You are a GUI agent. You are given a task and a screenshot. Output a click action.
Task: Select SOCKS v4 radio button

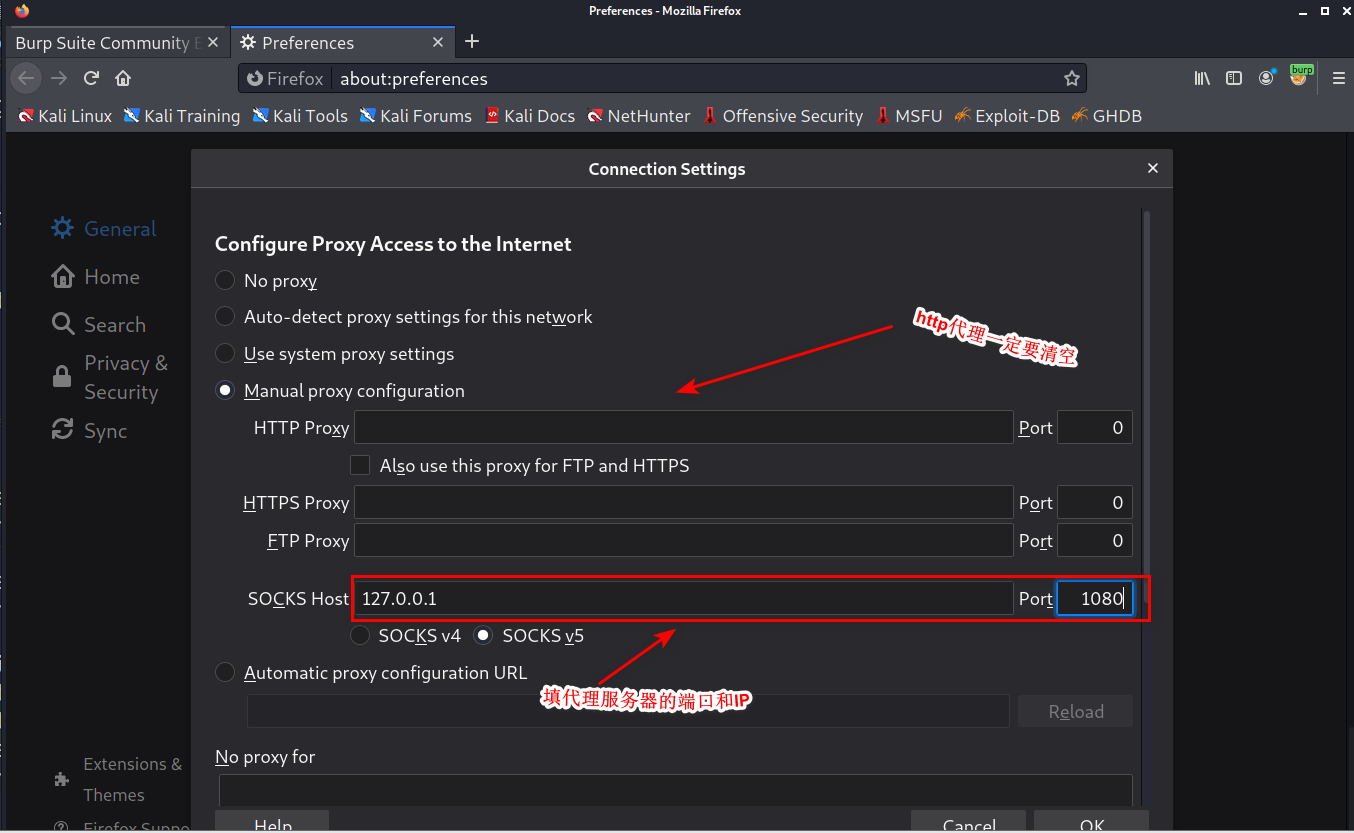(x=360, y=635)
